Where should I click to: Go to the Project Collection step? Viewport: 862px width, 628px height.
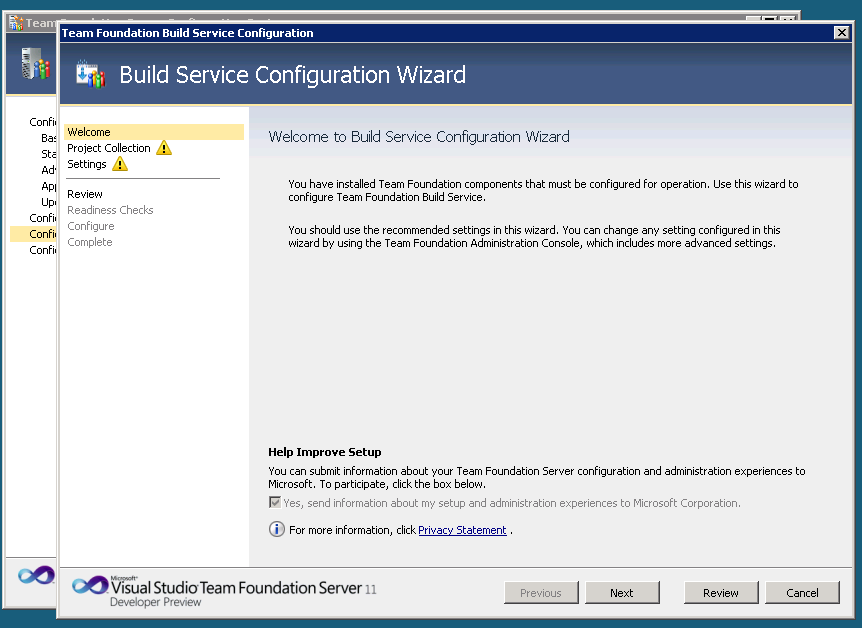pos(108,148)
